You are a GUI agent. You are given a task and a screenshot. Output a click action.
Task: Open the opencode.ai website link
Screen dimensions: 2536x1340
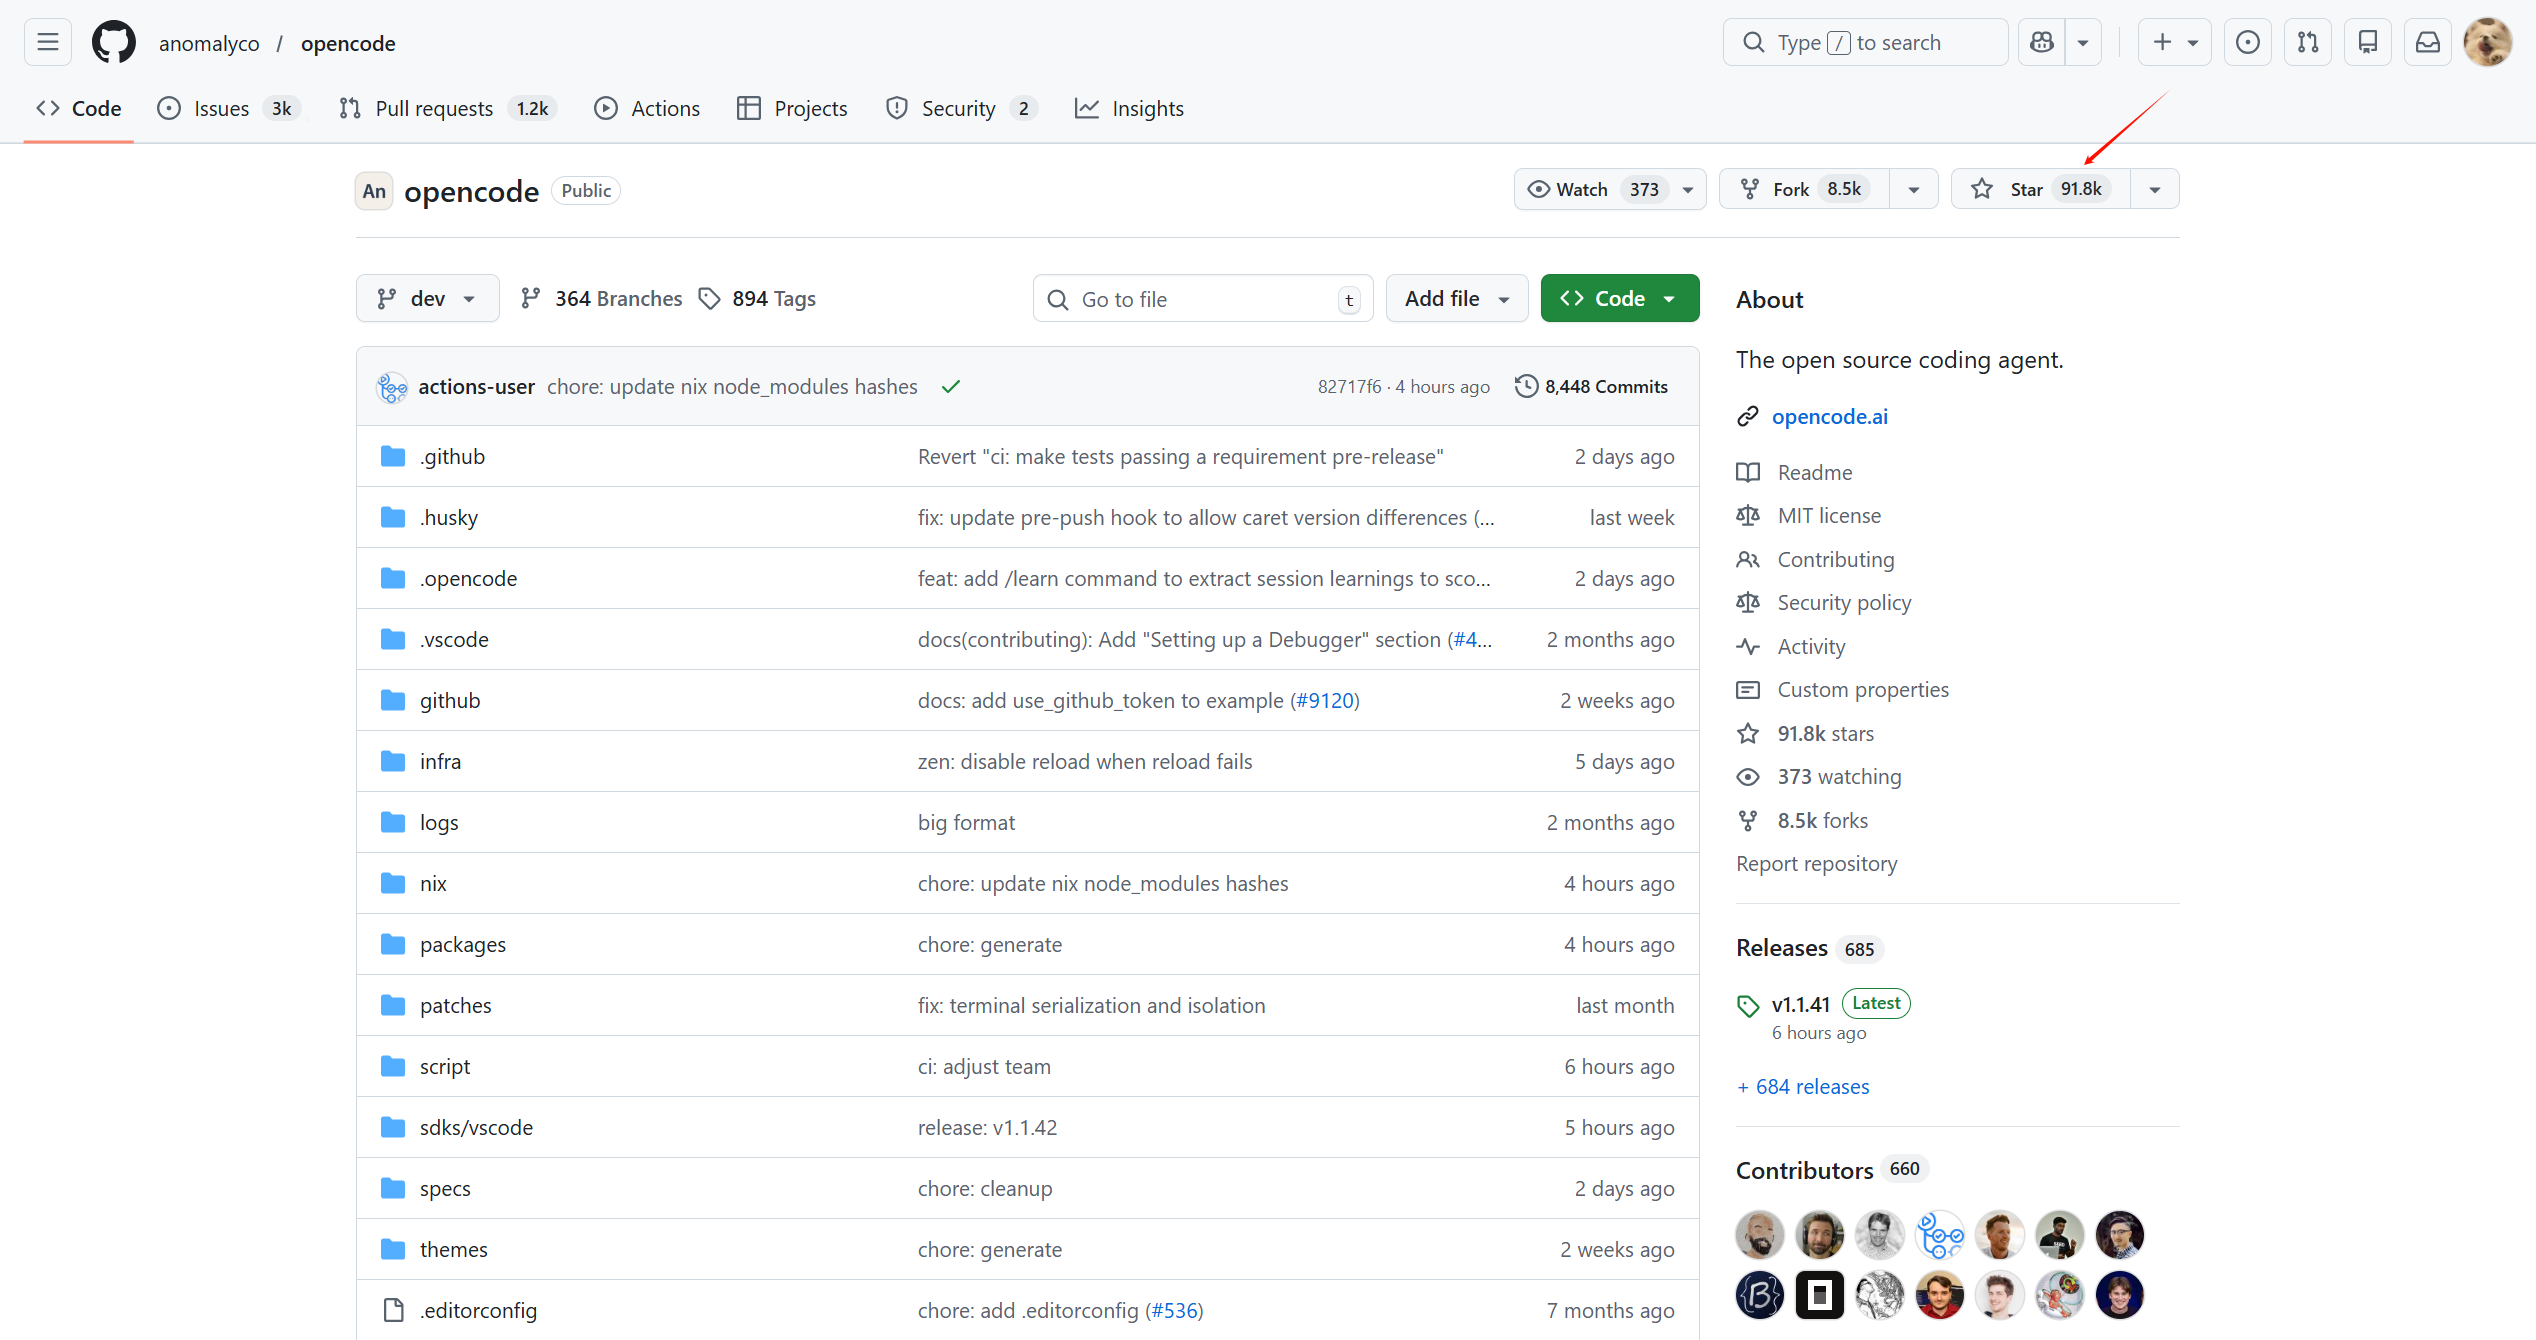pos(1829,416)
